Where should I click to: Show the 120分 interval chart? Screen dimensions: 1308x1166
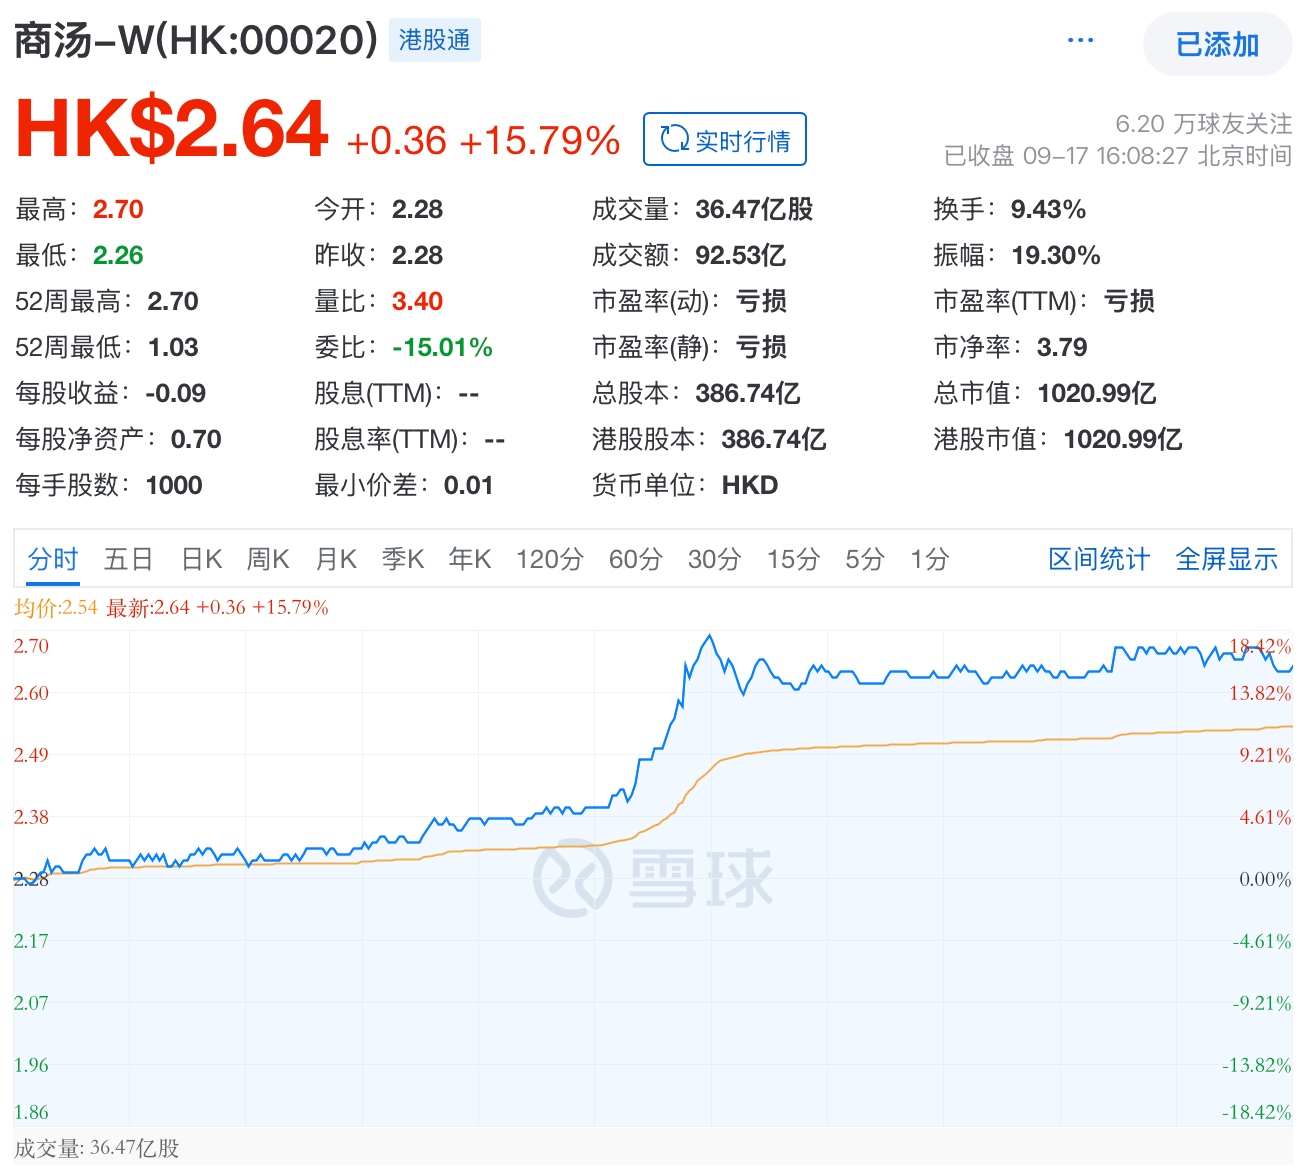[x=550, y=559]
